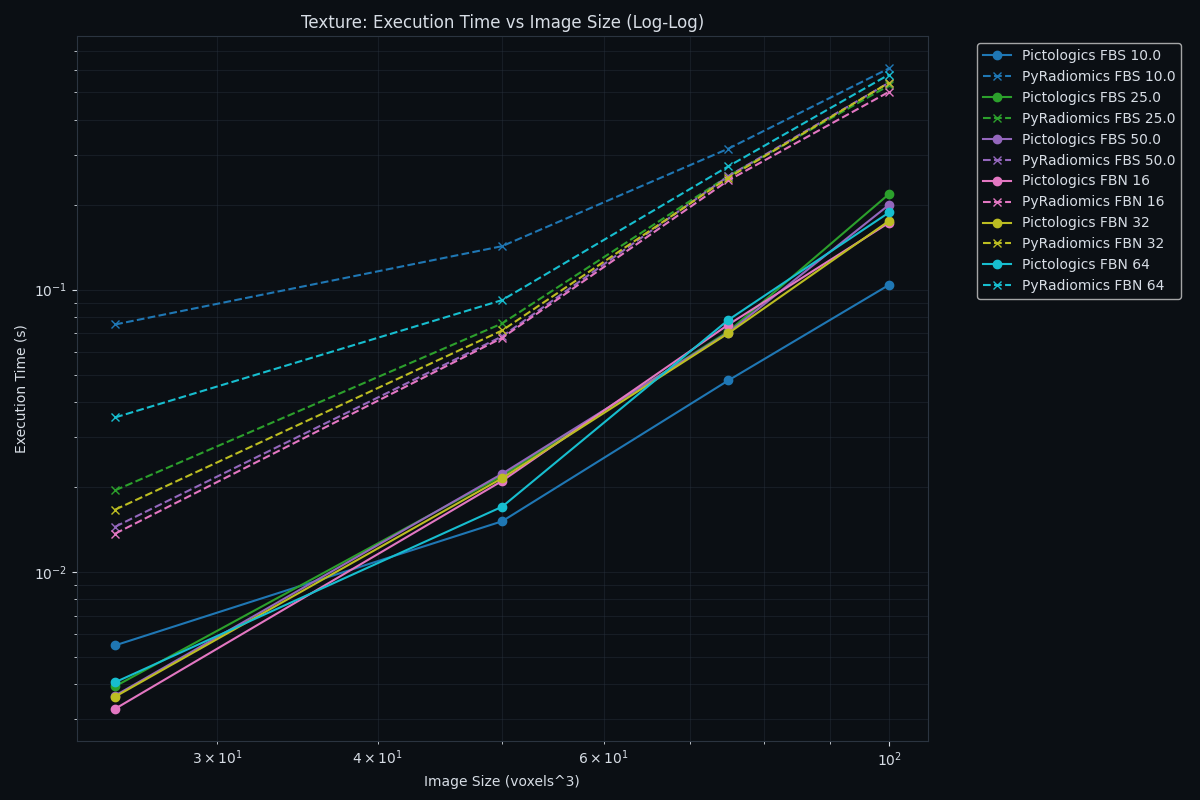
Task: Click the 10^2 tick label on x-axis
Action: click(x=889, y=760)
